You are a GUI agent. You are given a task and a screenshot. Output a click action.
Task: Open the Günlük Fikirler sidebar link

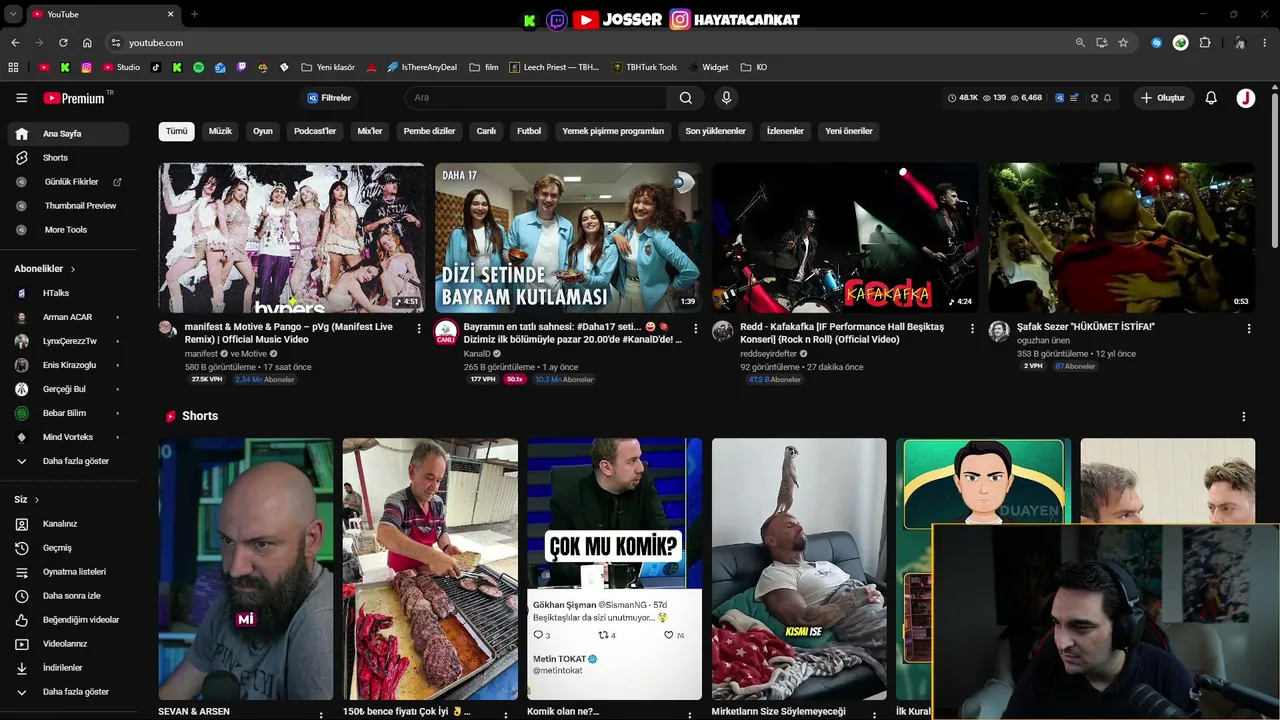(x=68, y=182)
